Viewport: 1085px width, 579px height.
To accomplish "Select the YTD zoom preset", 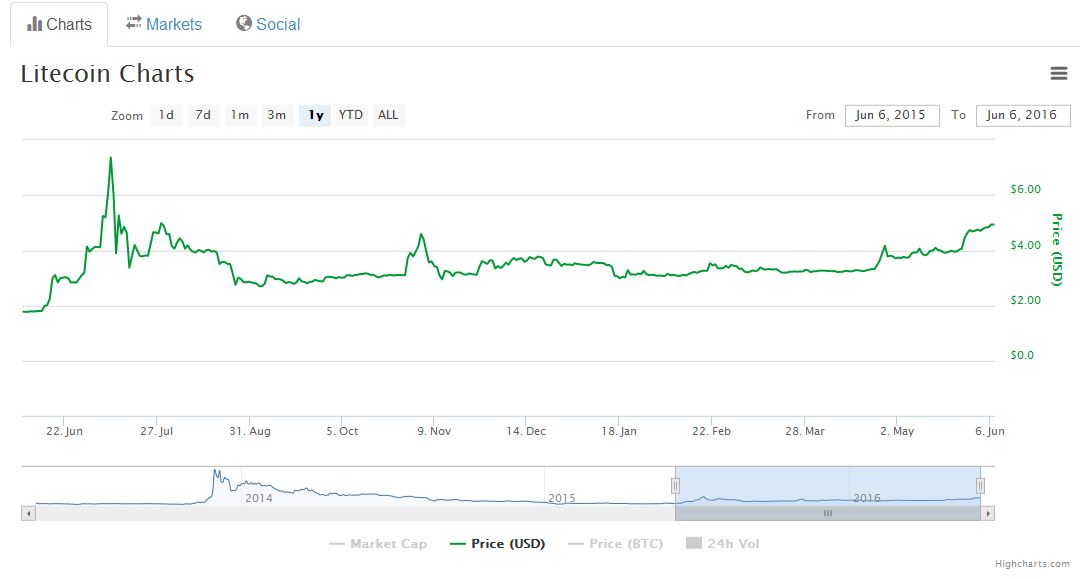I will click(x=351, y=115).
